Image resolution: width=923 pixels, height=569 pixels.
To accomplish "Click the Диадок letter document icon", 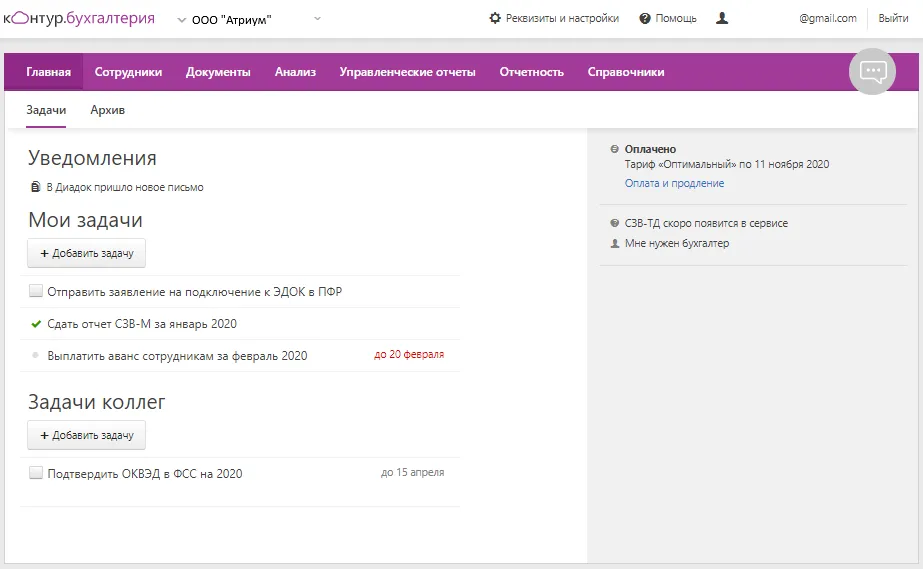I will click(35, 187).
